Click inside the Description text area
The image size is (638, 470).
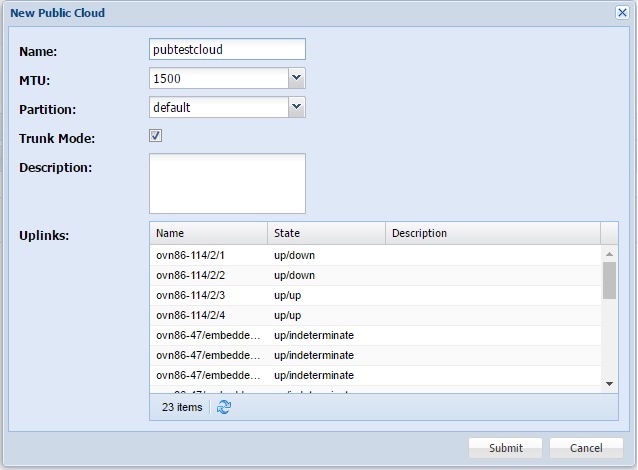pos(227,183)
